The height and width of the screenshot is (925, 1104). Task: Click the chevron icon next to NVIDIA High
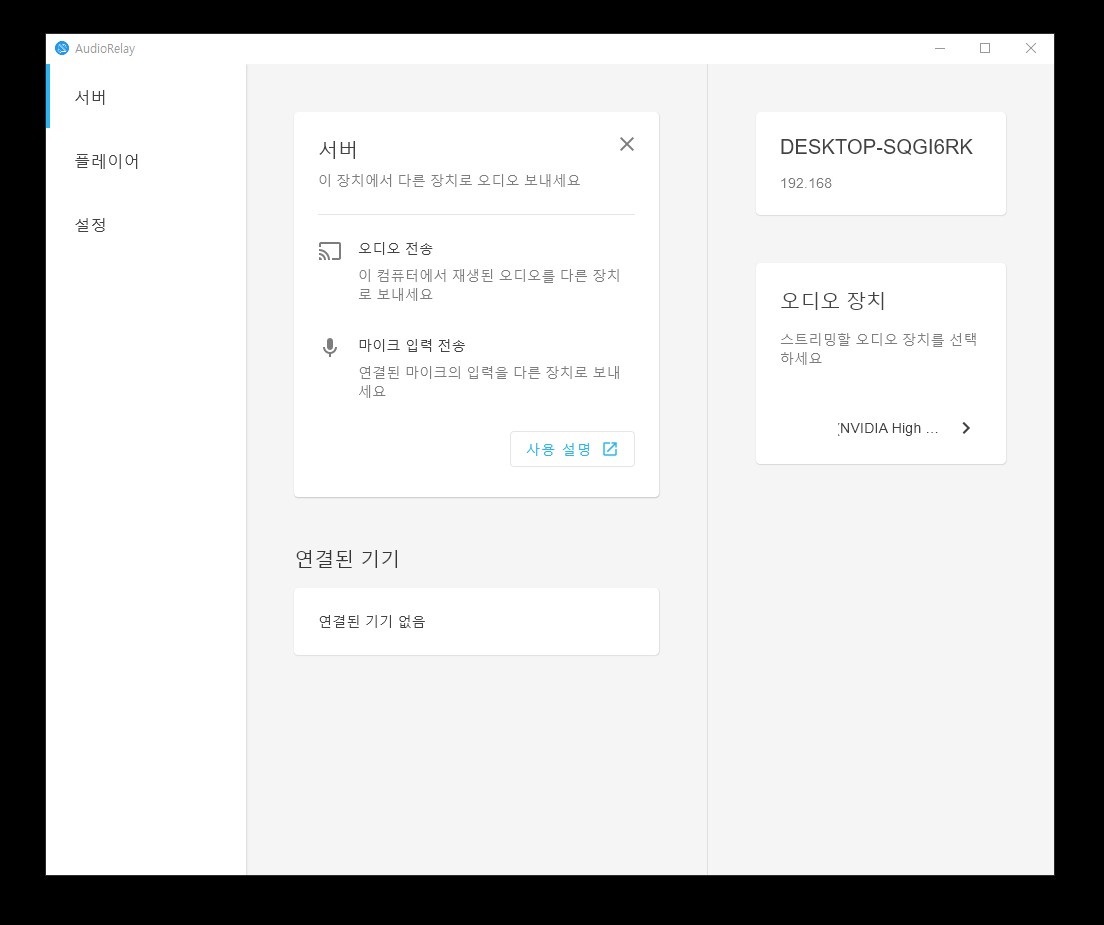point(966,428)
